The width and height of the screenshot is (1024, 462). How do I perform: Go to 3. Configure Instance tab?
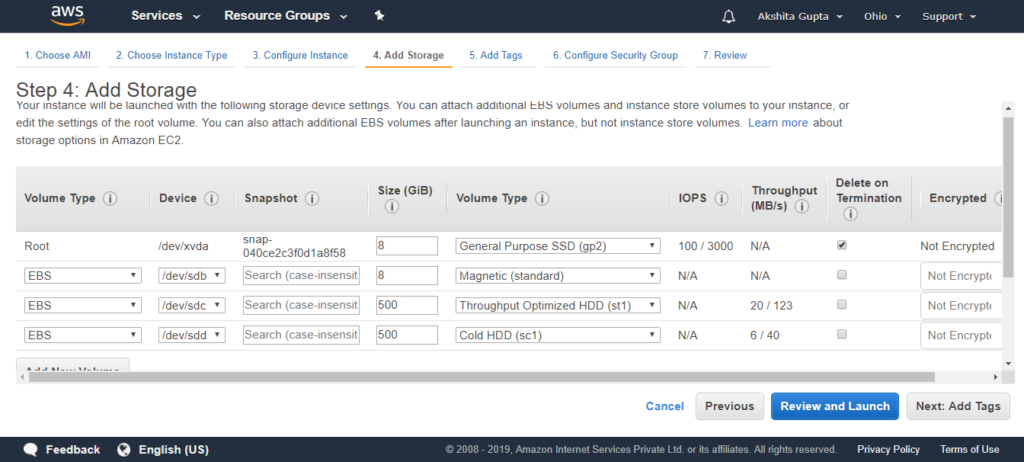pos(300,56)
